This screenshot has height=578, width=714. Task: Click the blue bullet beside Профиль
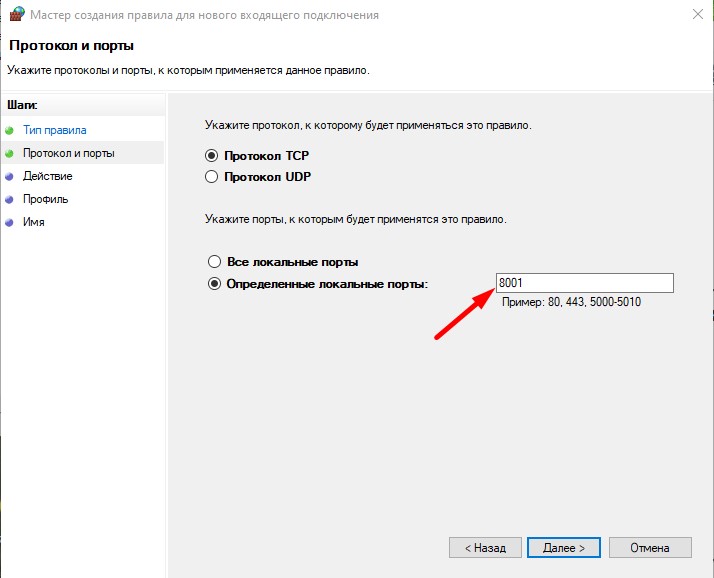[x=10, y=200]
